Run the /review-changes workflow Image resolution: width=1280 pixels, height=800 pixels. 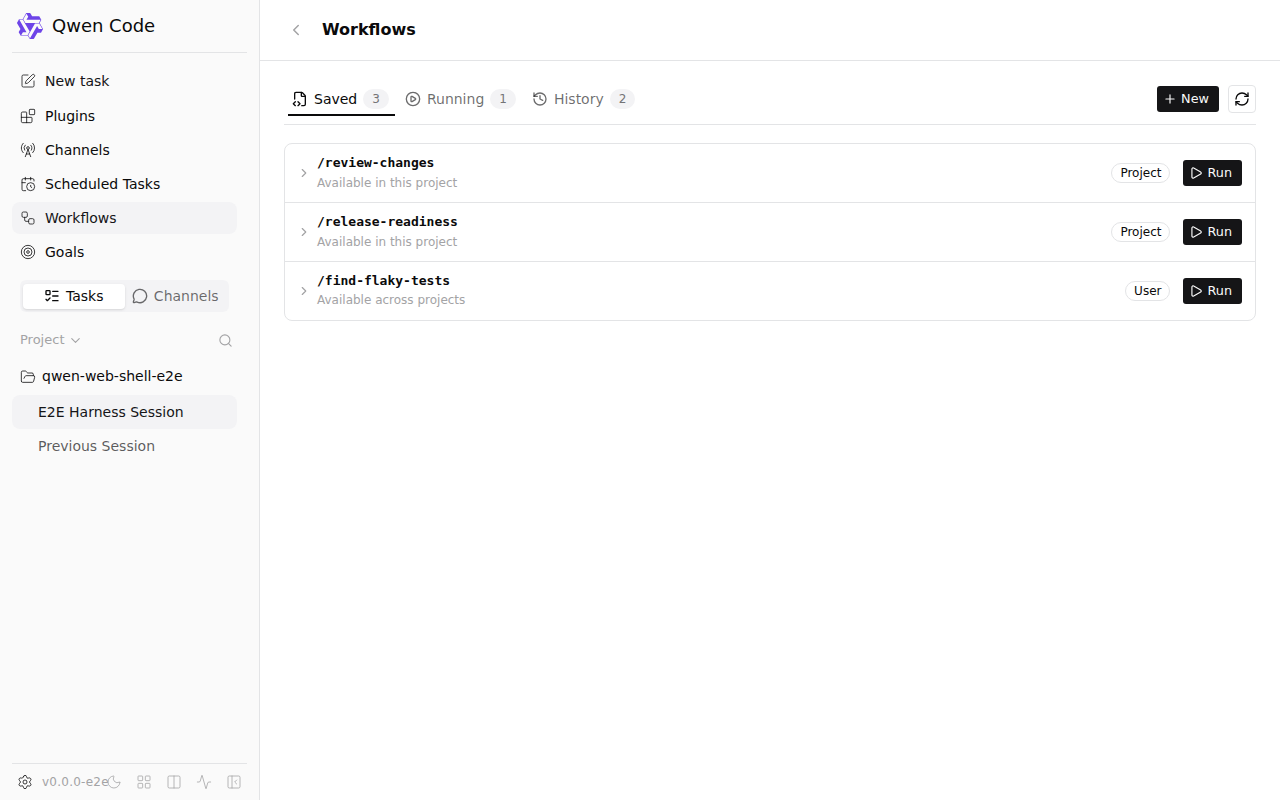click(x=1212, y=173)
